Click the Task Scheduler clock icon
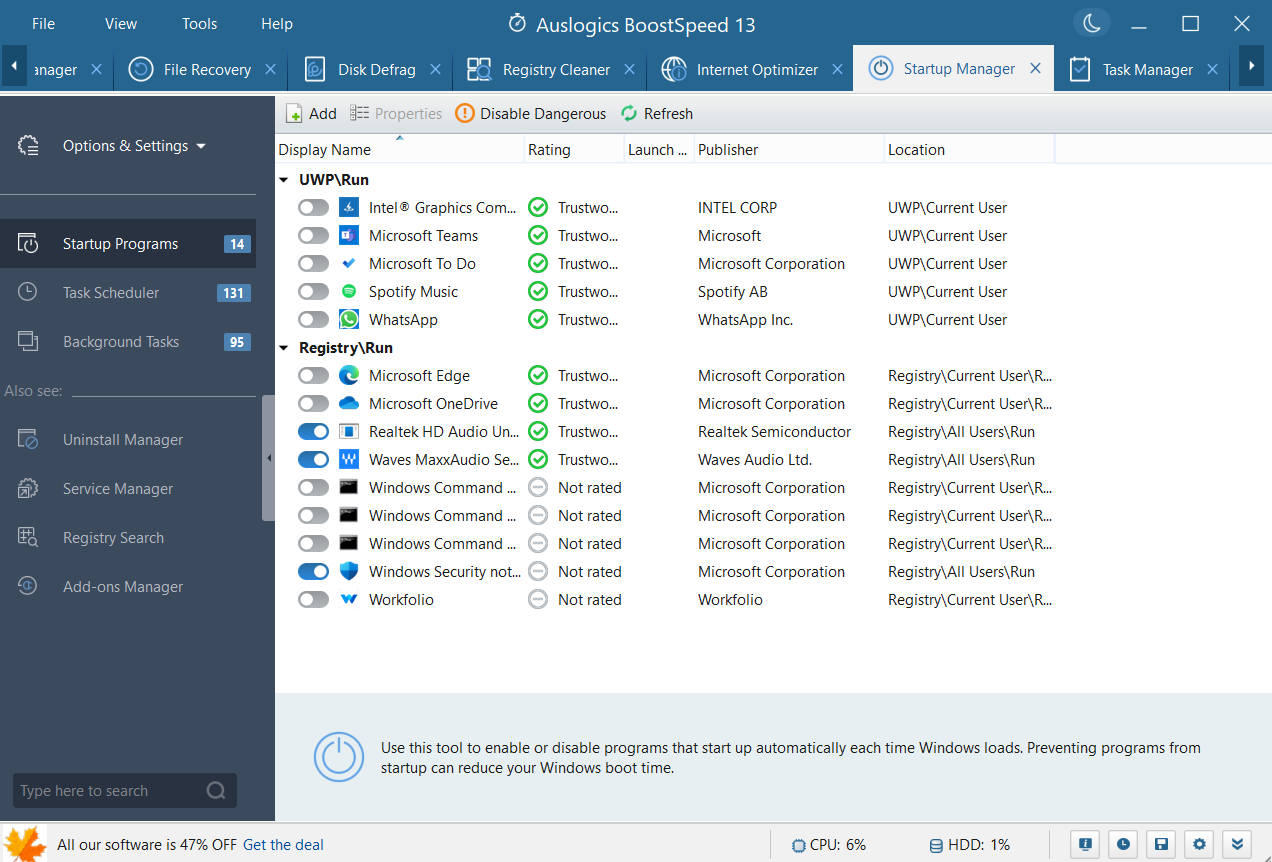 [x=28, y=292]
